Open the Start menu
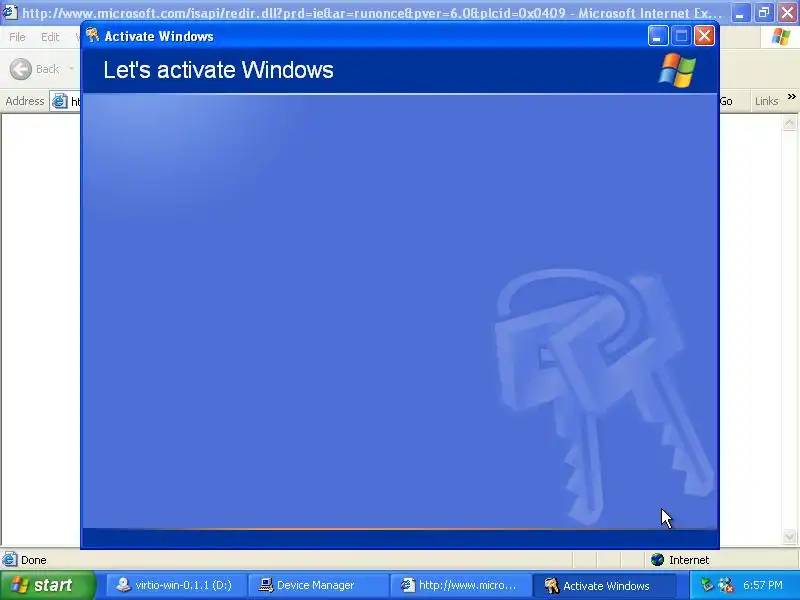 pyautogui.click(x=47, y=585)
